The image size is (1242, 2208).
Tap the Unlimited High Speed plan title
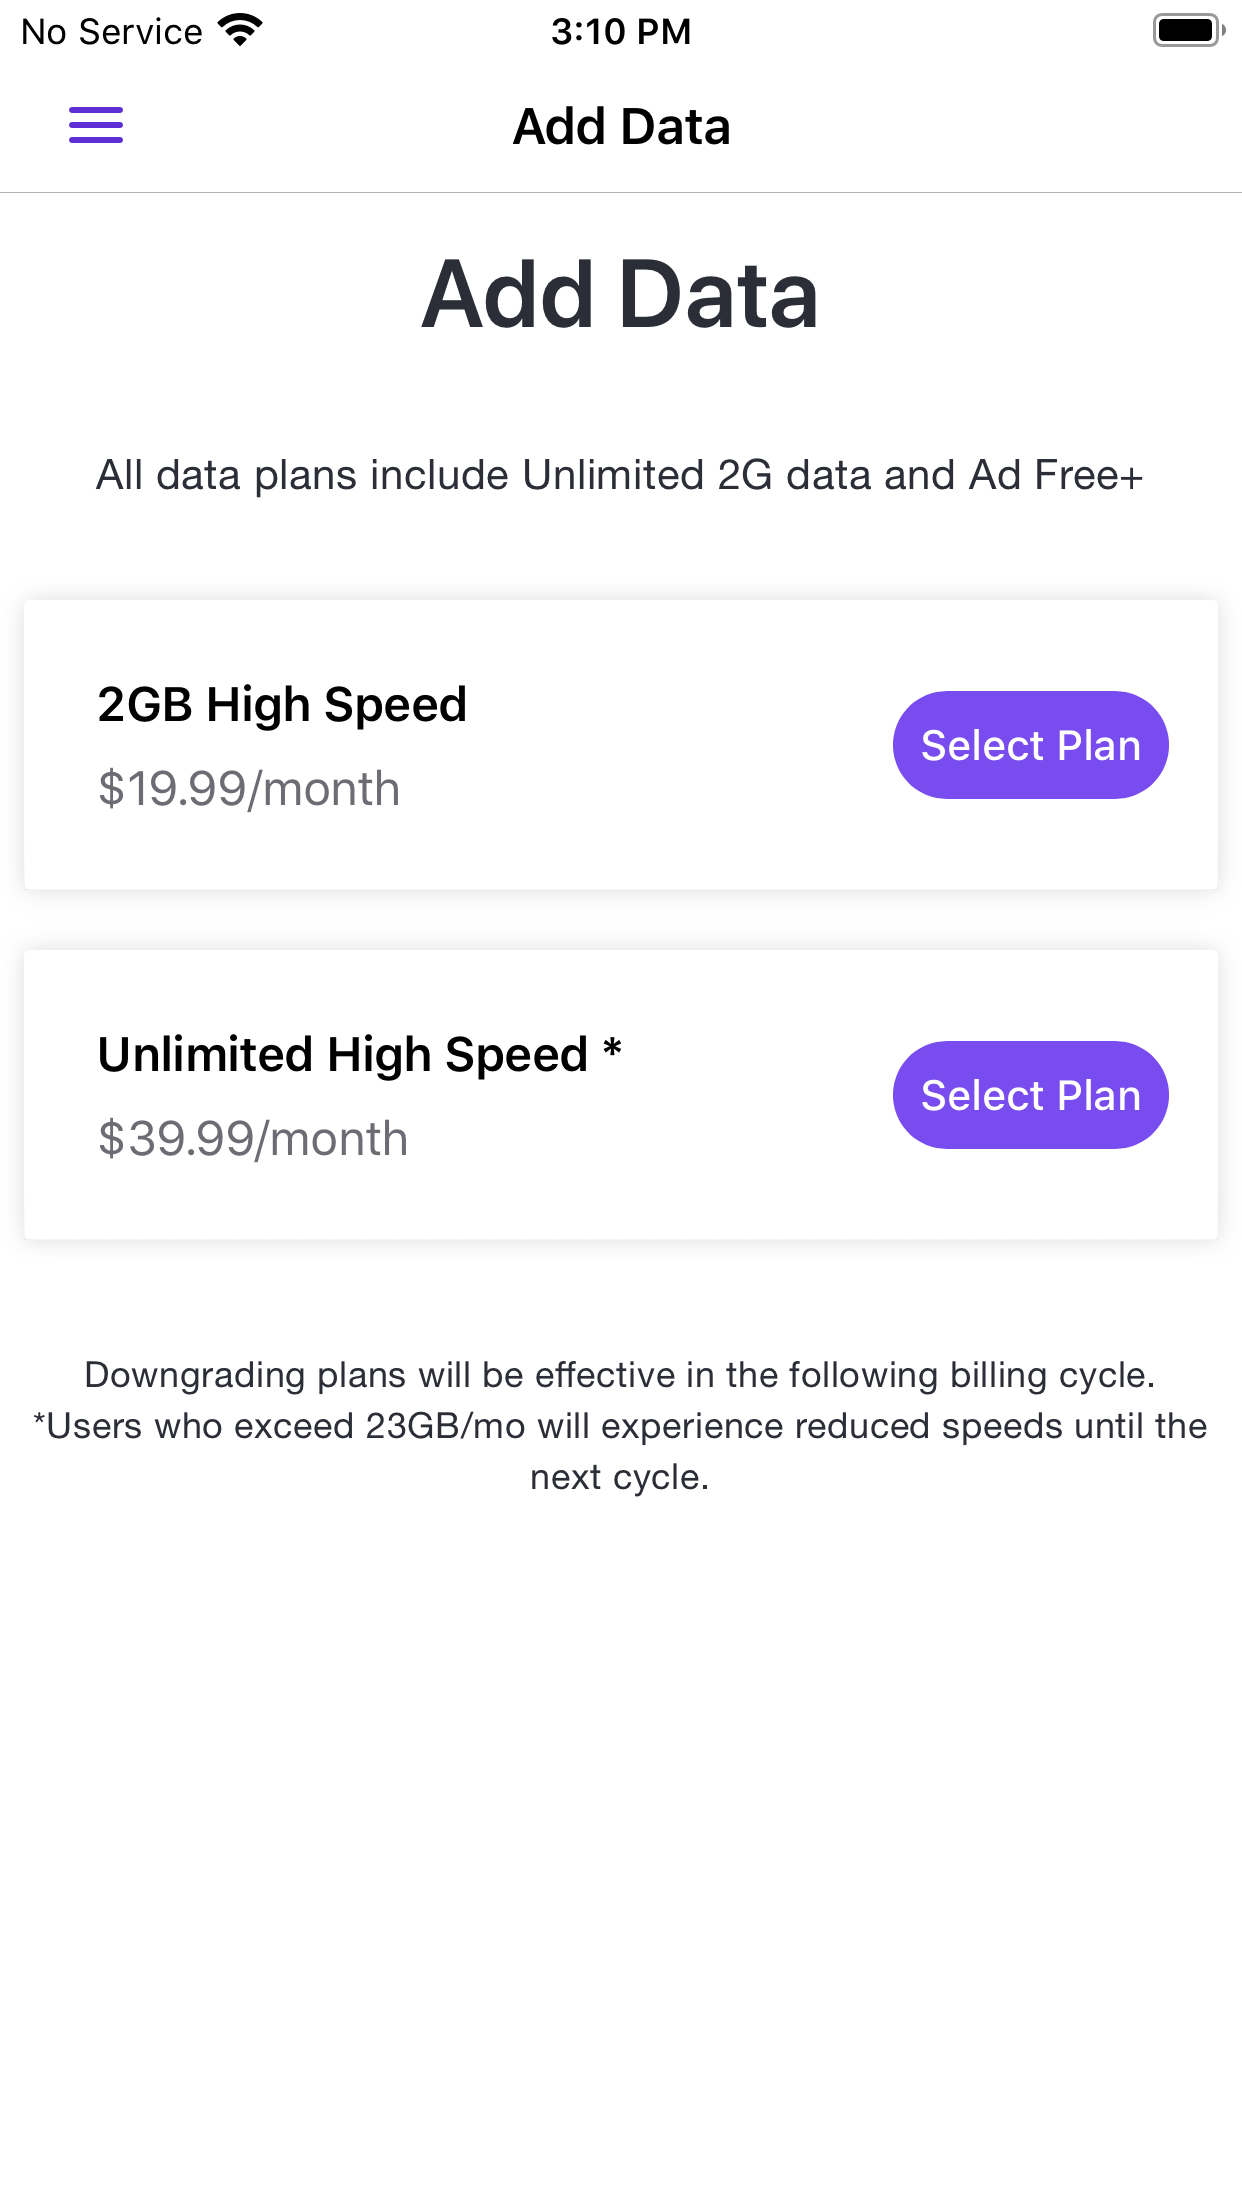[342, 1055]
